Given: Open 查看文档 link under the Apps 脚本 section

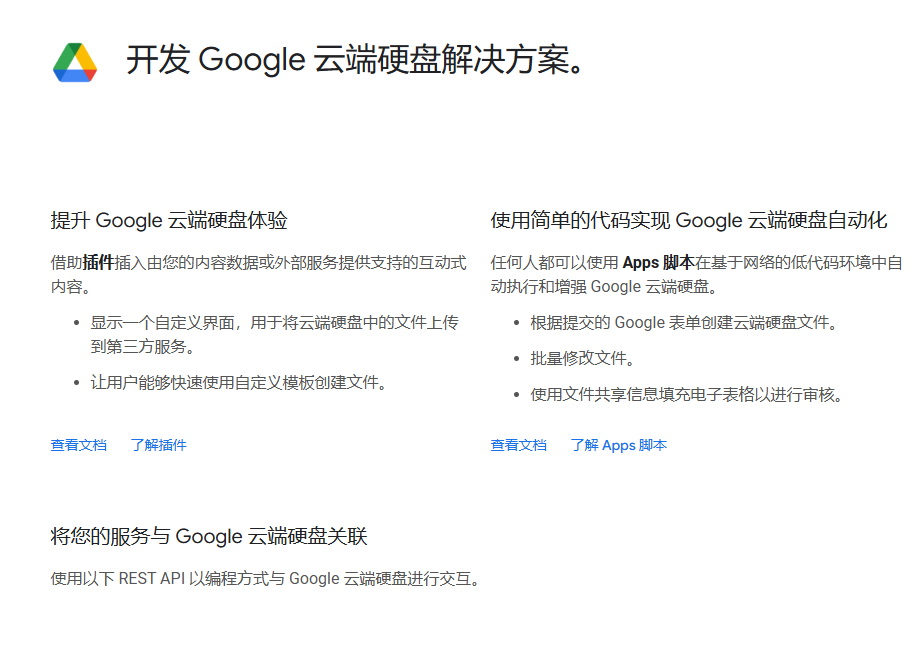Looking at the screenshot, I should point(519,445).
